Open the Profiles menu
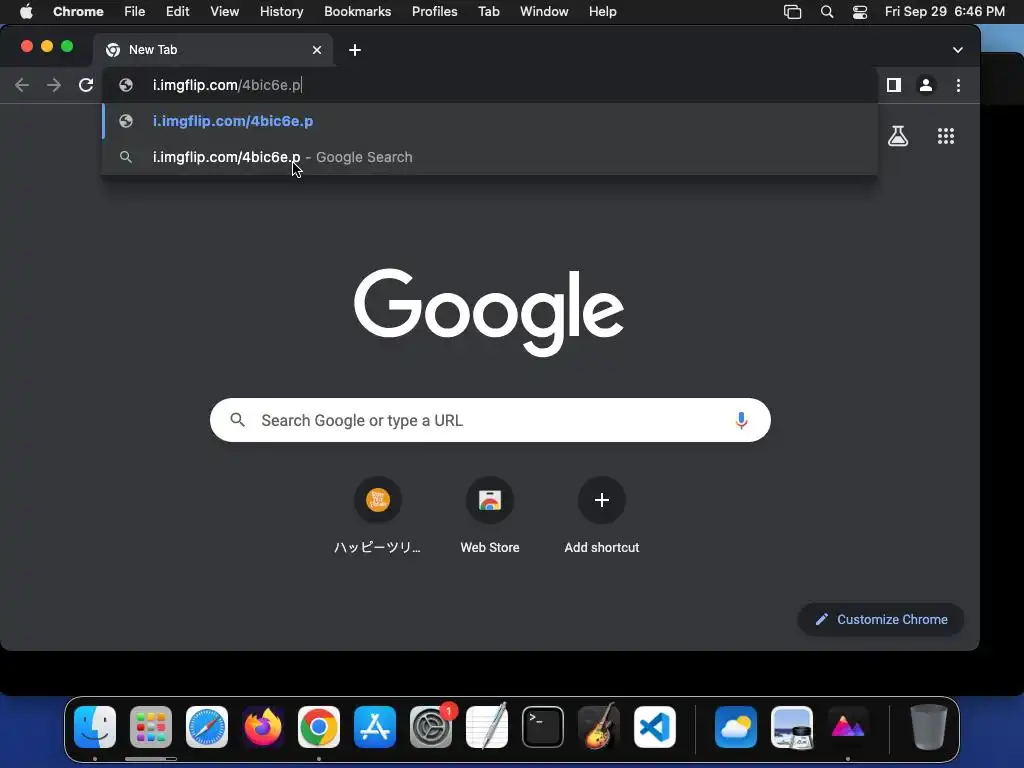Screen dimensions: 1024x768 click(434, 12)
